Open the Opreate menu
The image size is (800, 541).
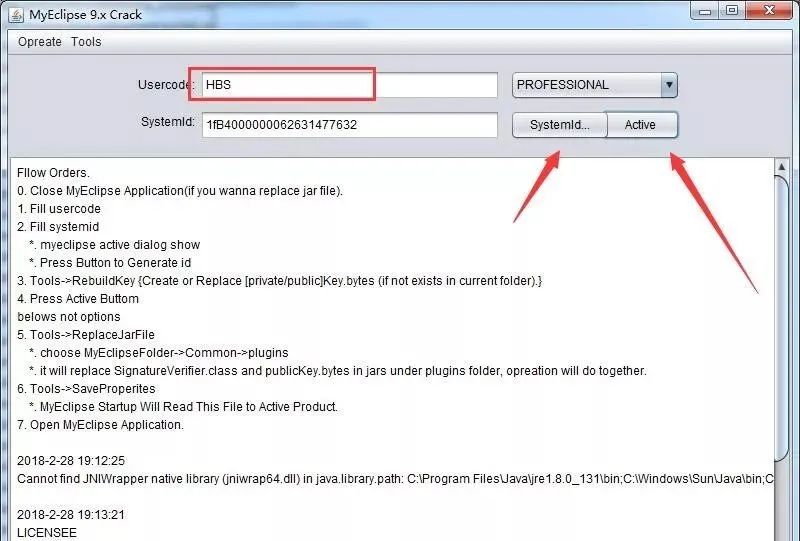coord(40,42)
